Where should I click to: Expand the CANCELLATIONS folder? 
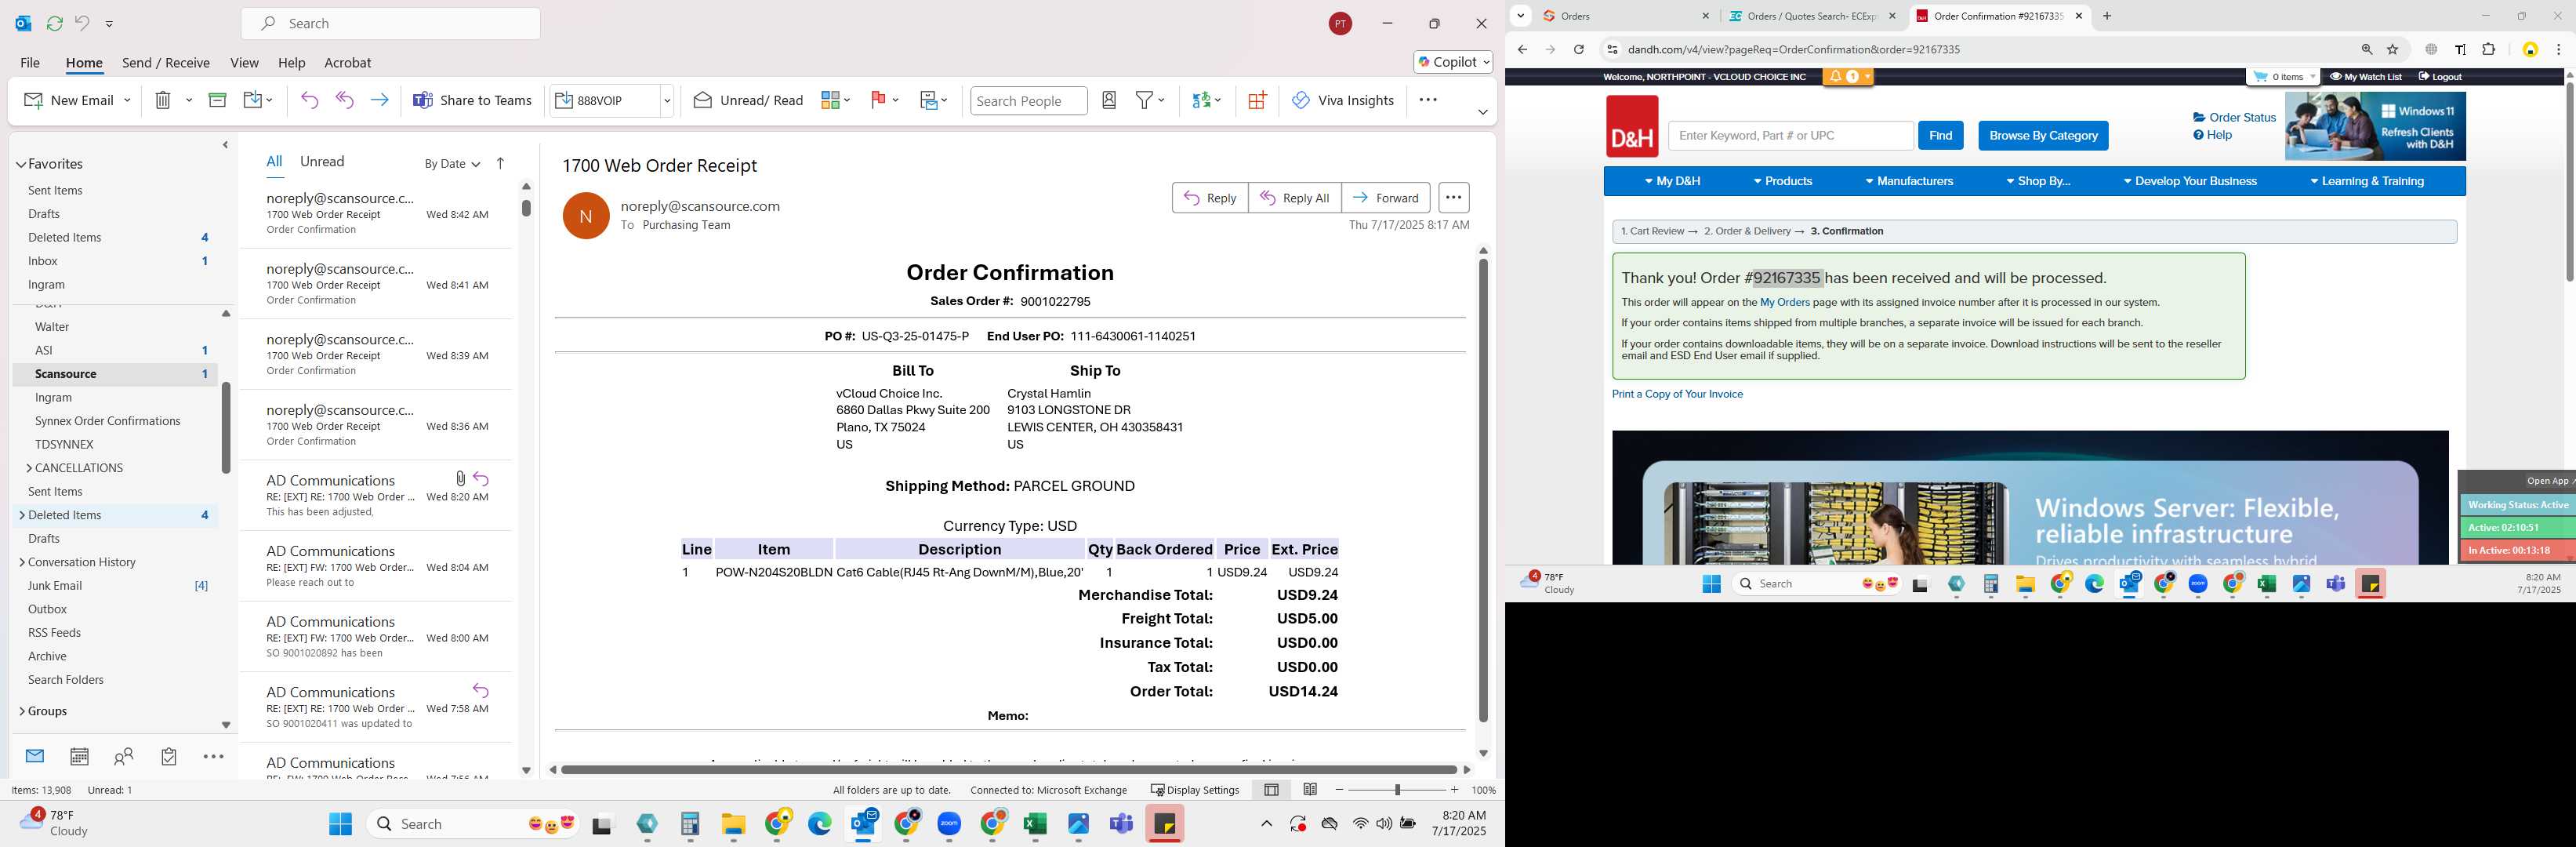(28, 468)
